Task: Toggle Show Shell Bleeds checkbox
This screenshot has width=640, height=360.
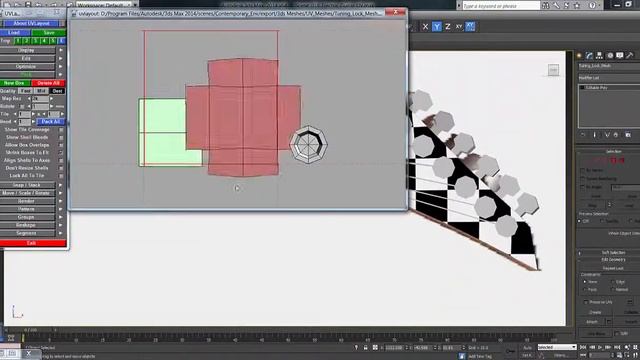Action: 61,138
